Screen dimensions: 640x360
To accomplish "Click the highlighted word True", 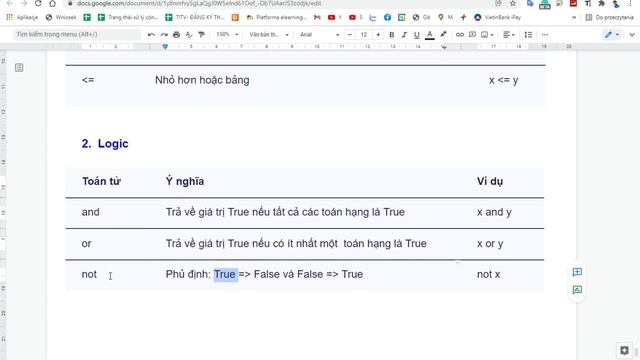I will coord(225,274).
